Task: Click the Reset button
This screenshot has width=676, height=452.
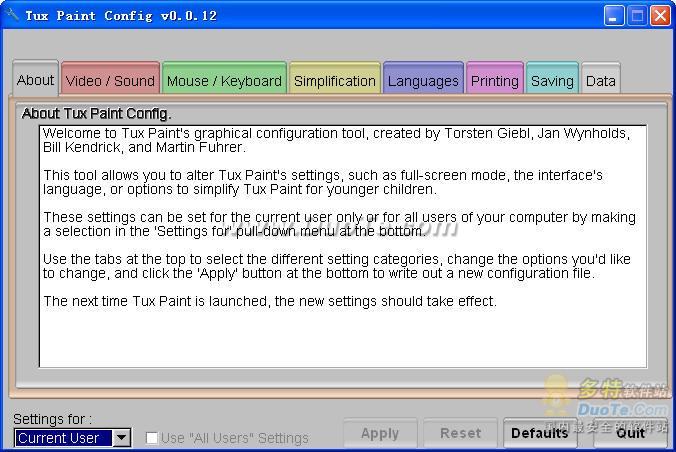Action: [x=460, y=433]
